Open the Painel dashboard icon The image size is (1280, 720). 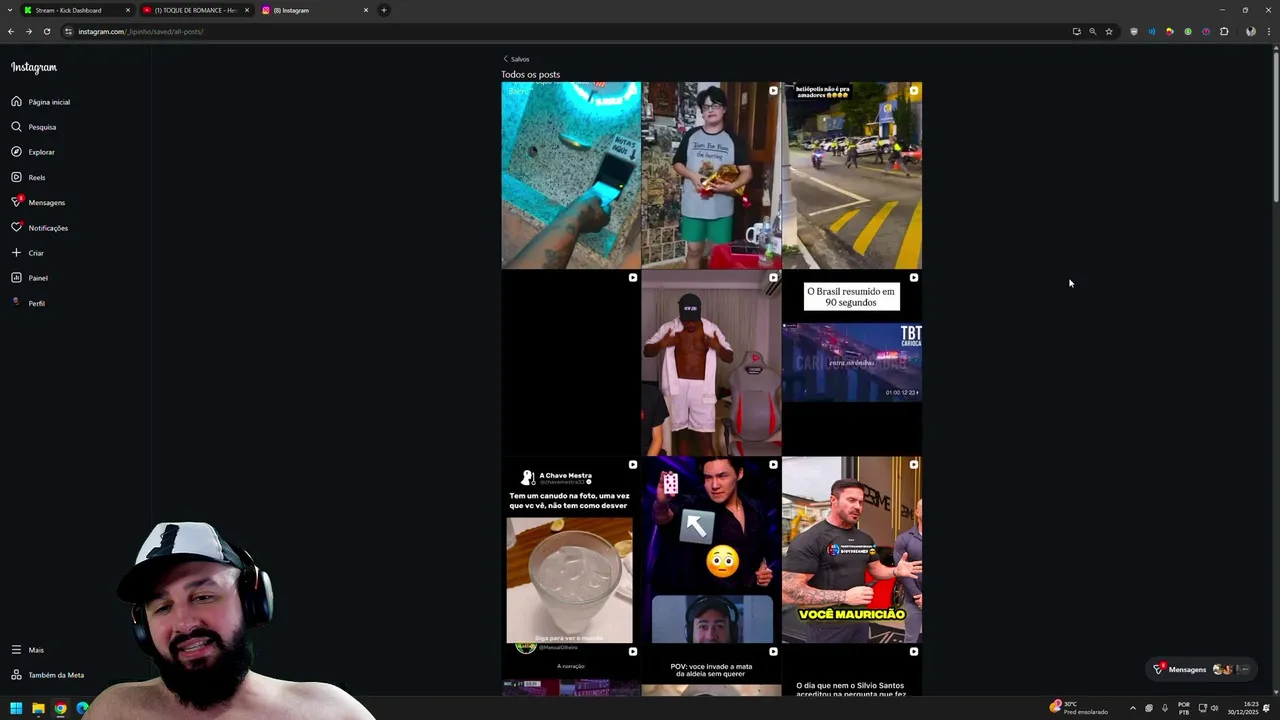(x=16, y=277)
